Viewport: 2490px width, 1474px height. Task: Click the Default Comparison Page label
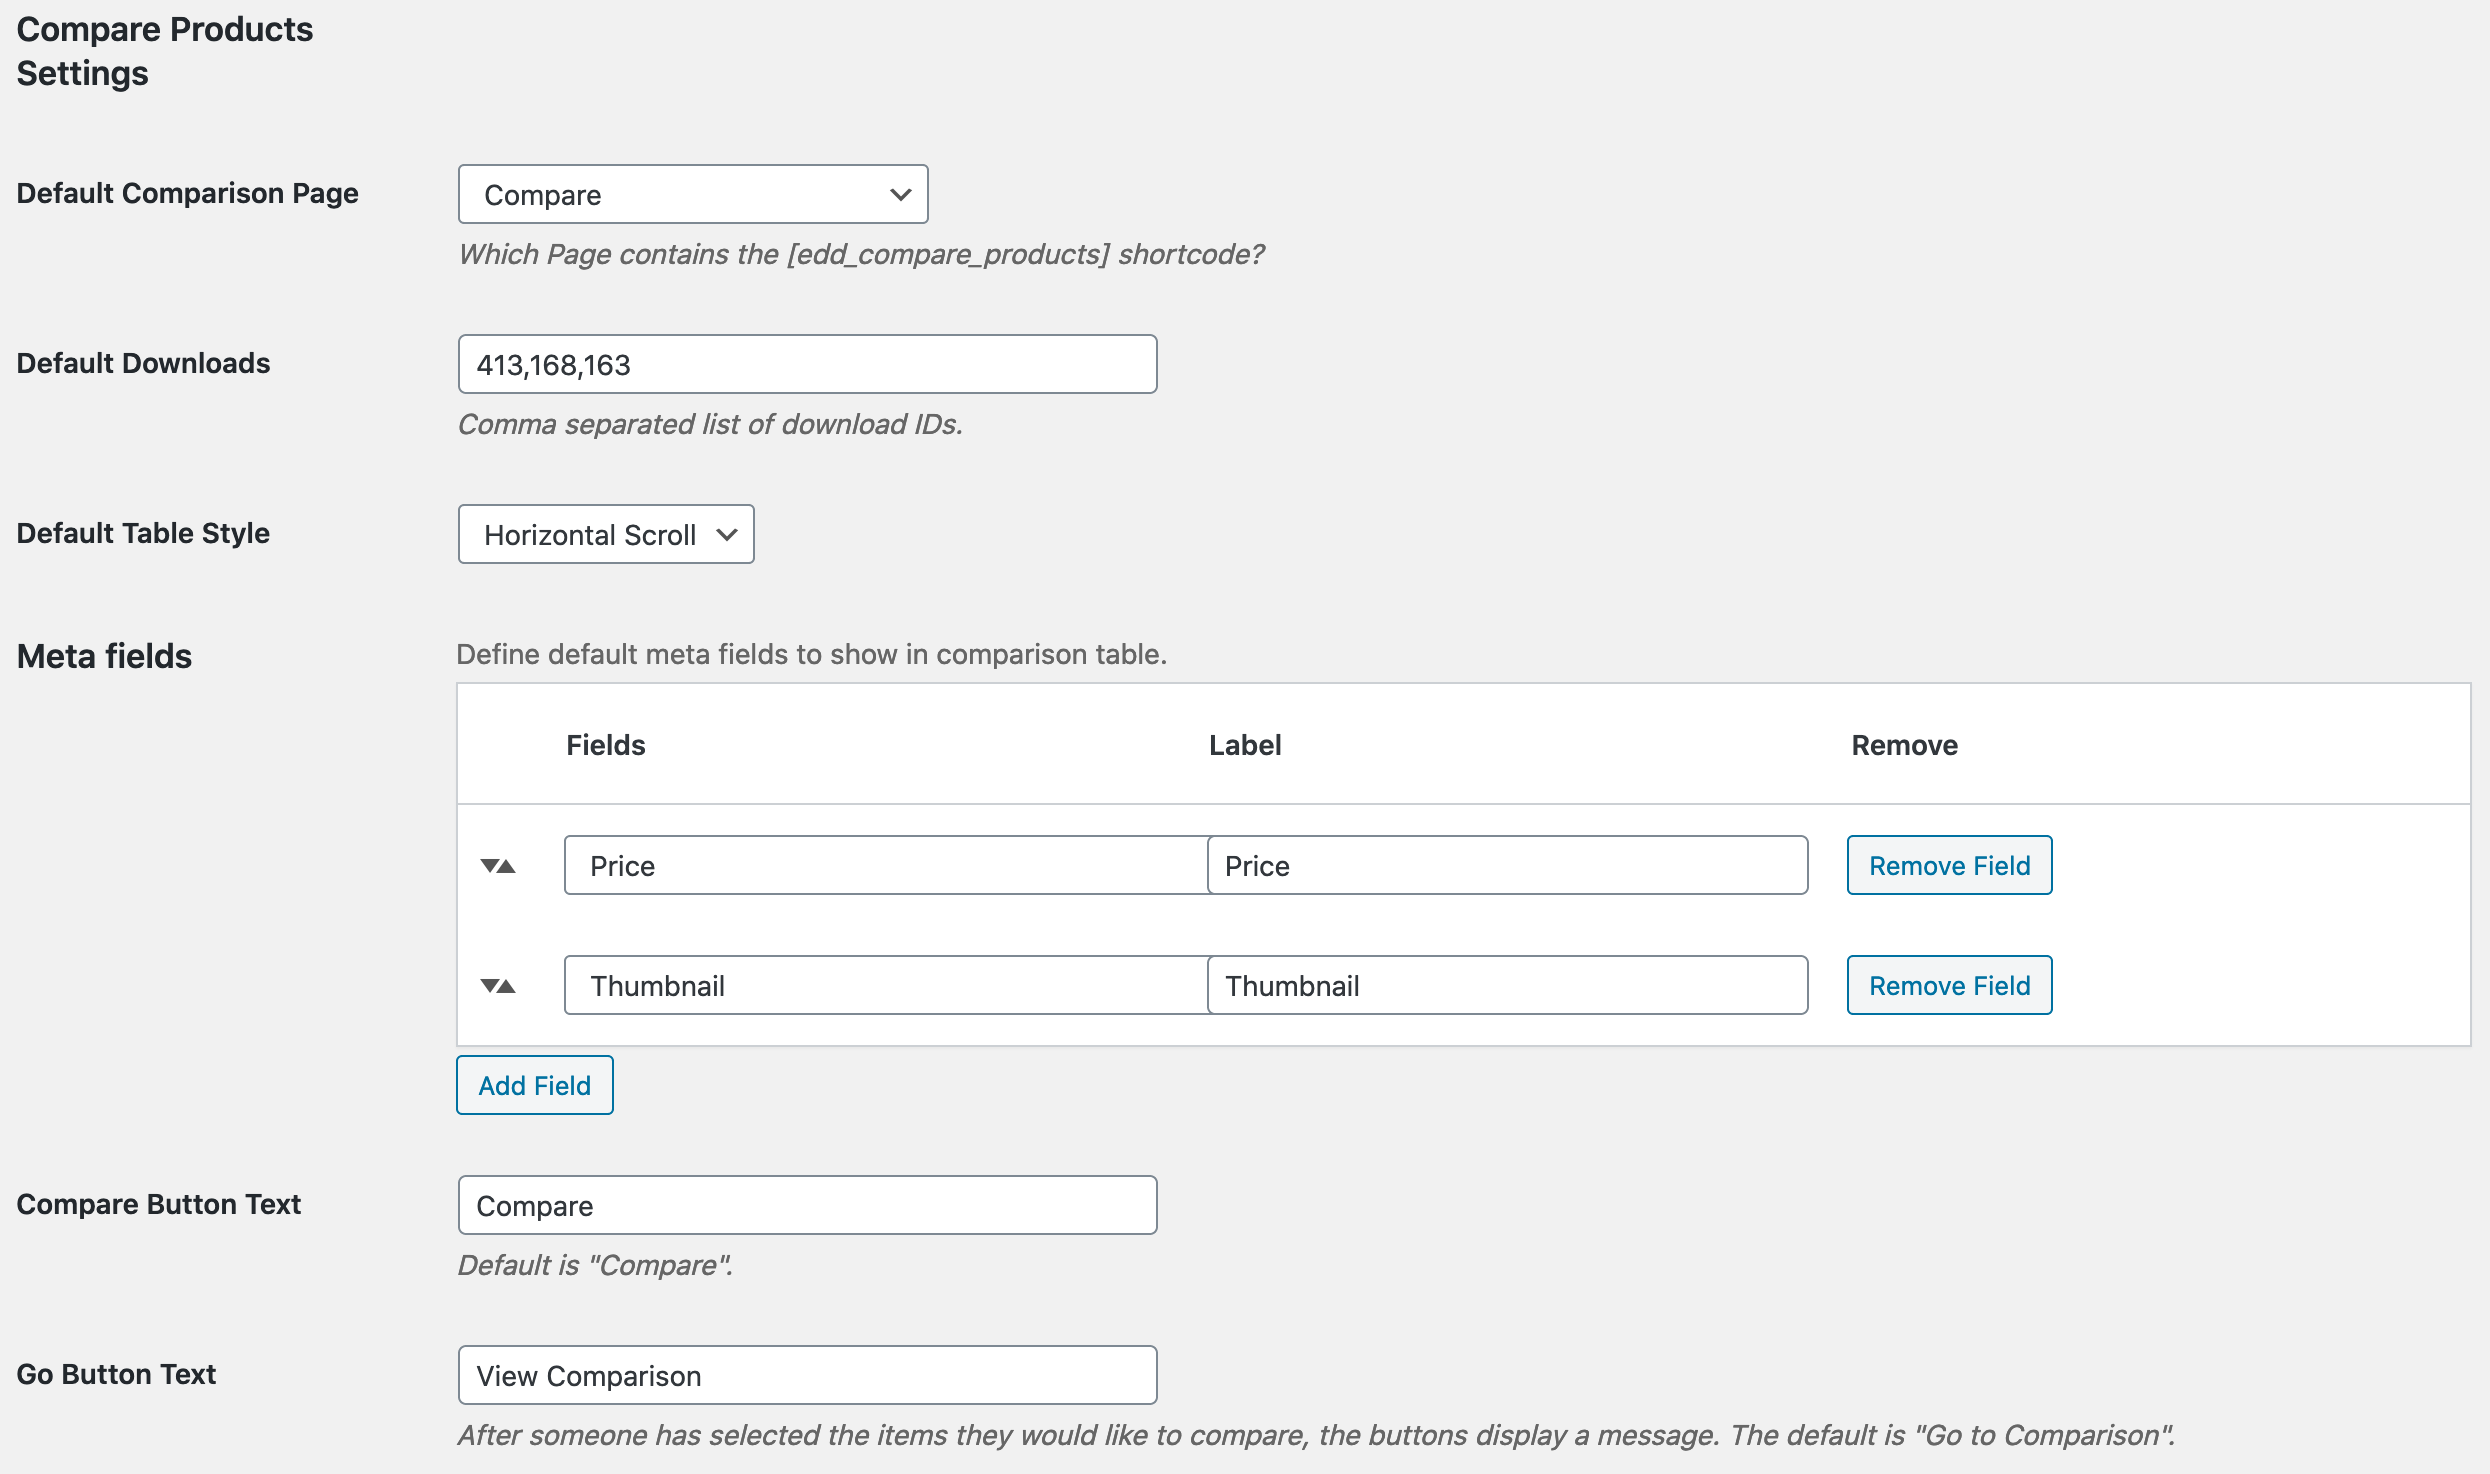click(x=187, y=193)
